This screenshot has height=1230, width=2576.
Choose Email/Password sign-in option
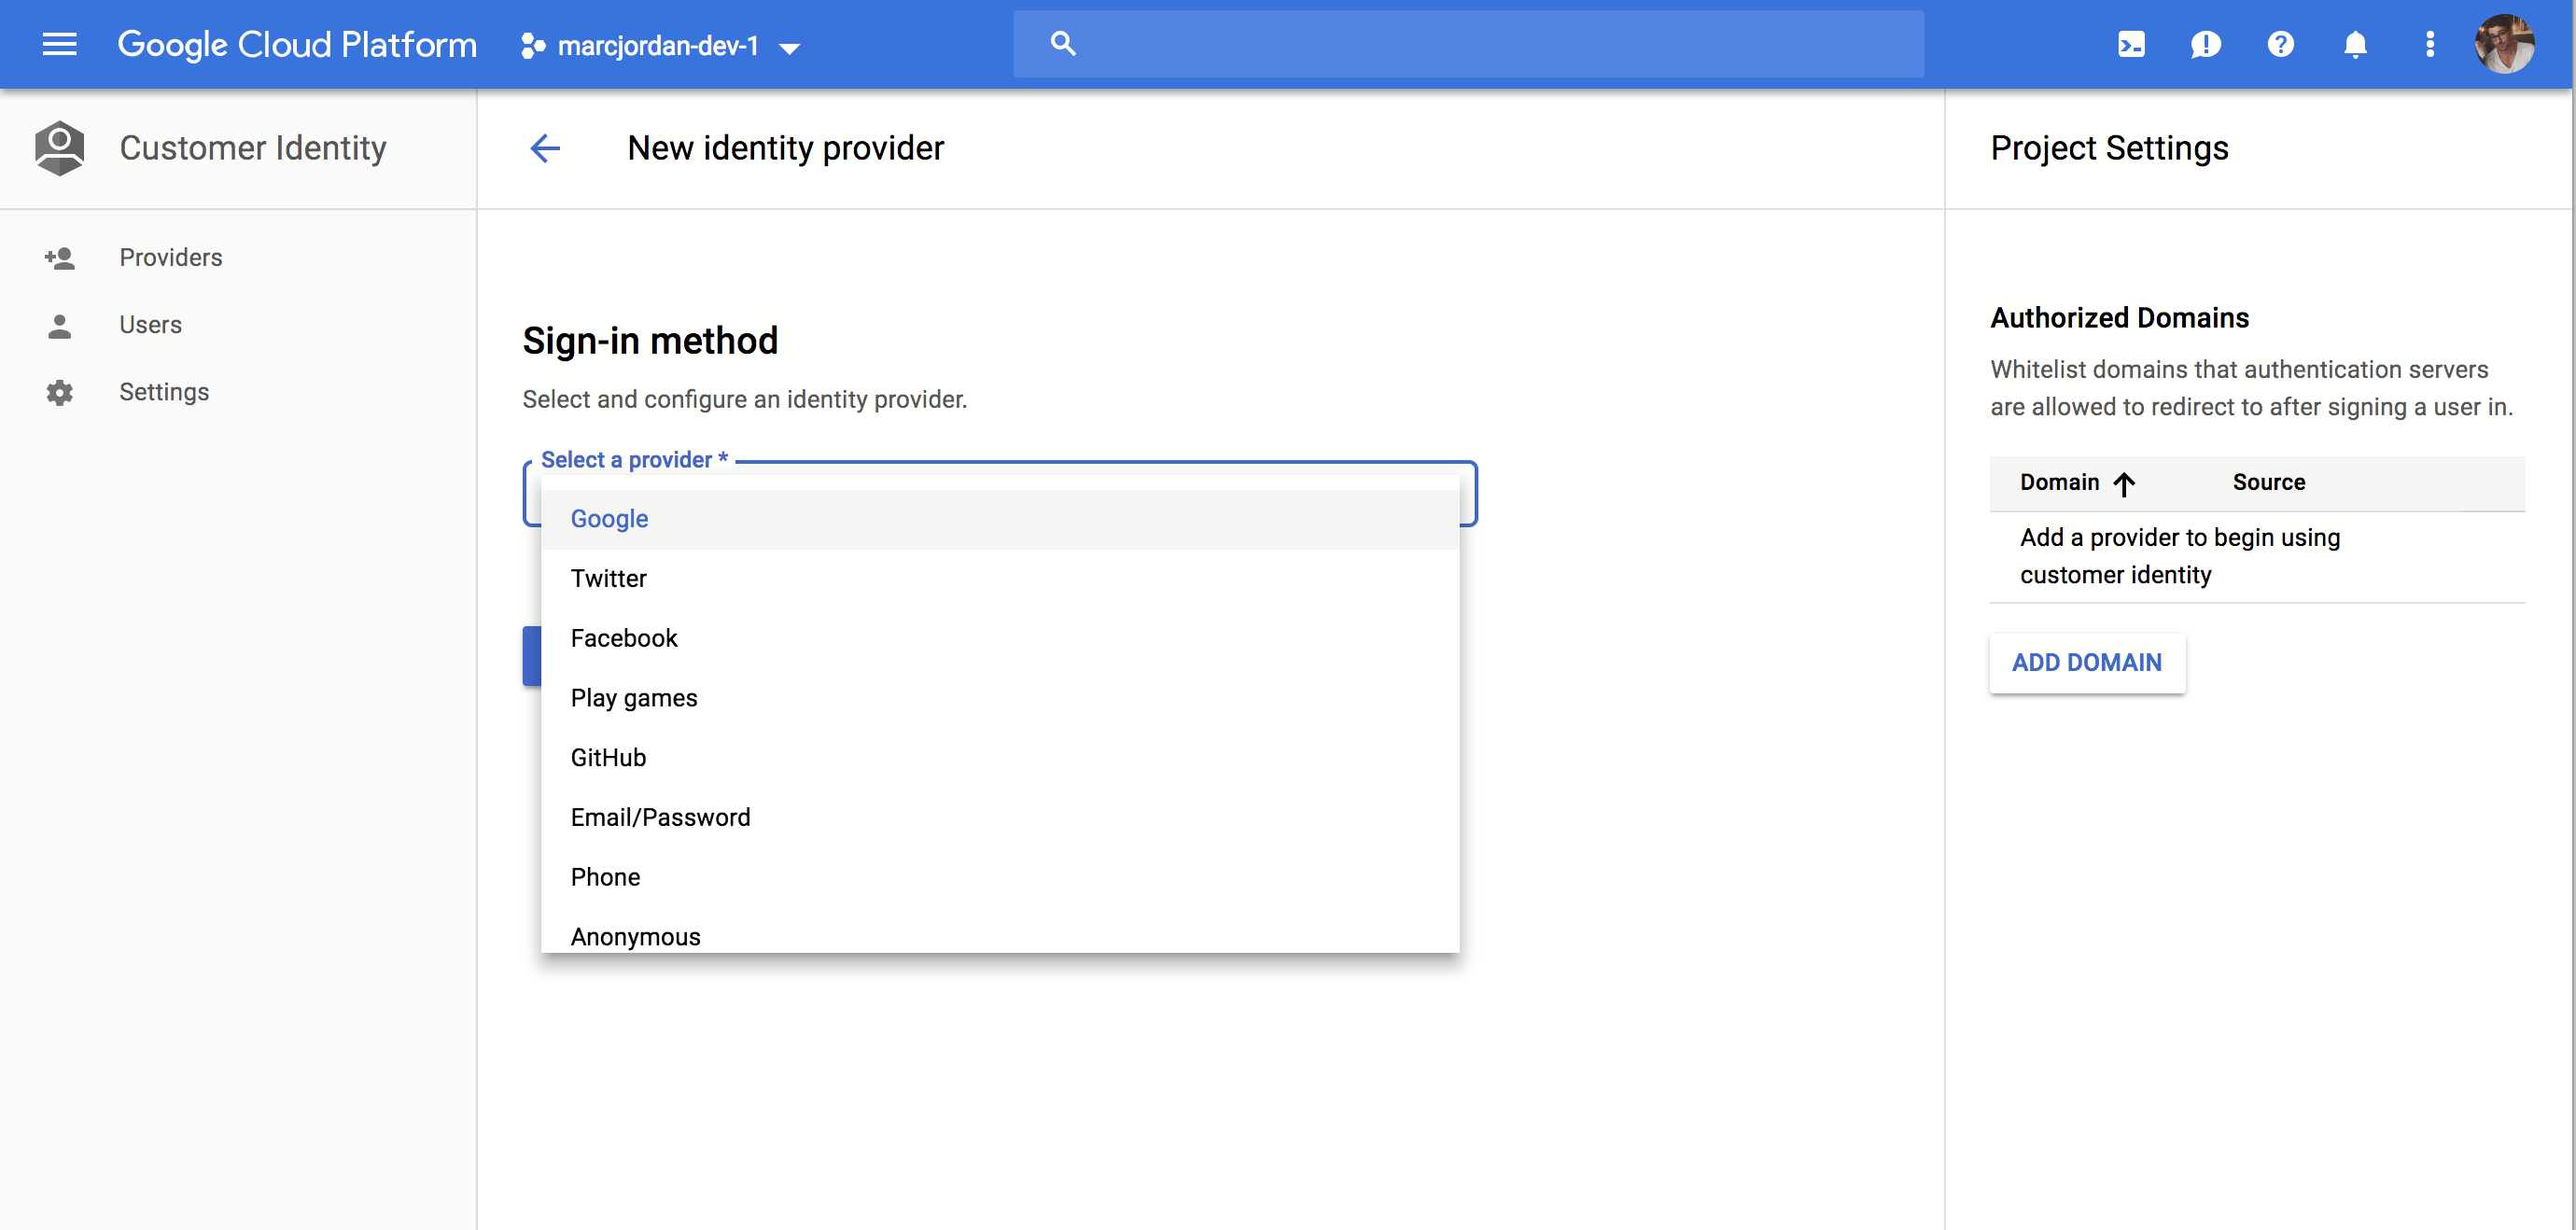coord(660,817)
